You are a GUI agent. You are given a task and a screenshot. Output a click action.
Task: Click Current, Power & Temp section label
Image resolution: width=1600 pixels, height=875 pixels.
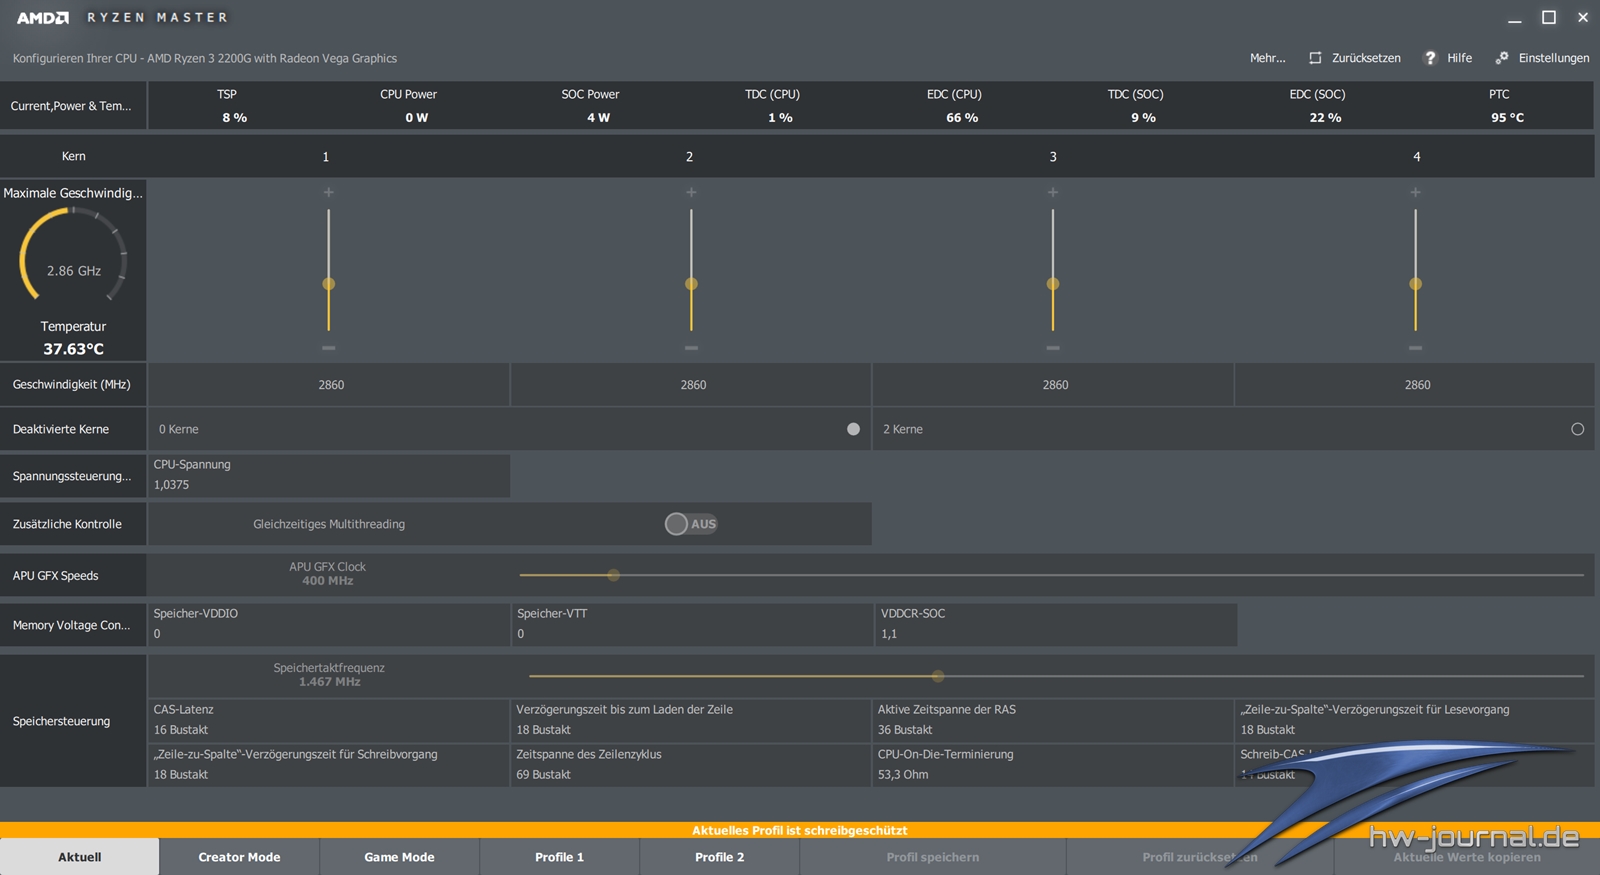[x=71, y=106]
